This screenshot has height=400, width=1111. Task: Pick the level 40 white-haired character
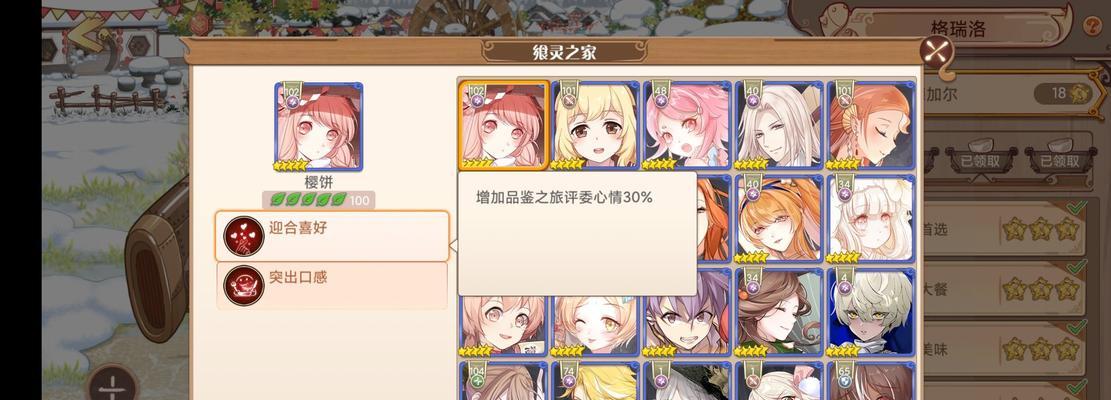(x=779, y=125)
